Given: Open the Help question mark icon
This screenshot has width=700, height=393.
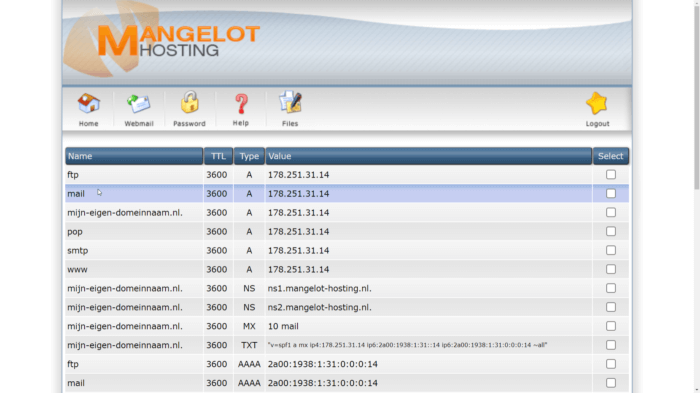Looking at the screenshot, I should 241,104.
